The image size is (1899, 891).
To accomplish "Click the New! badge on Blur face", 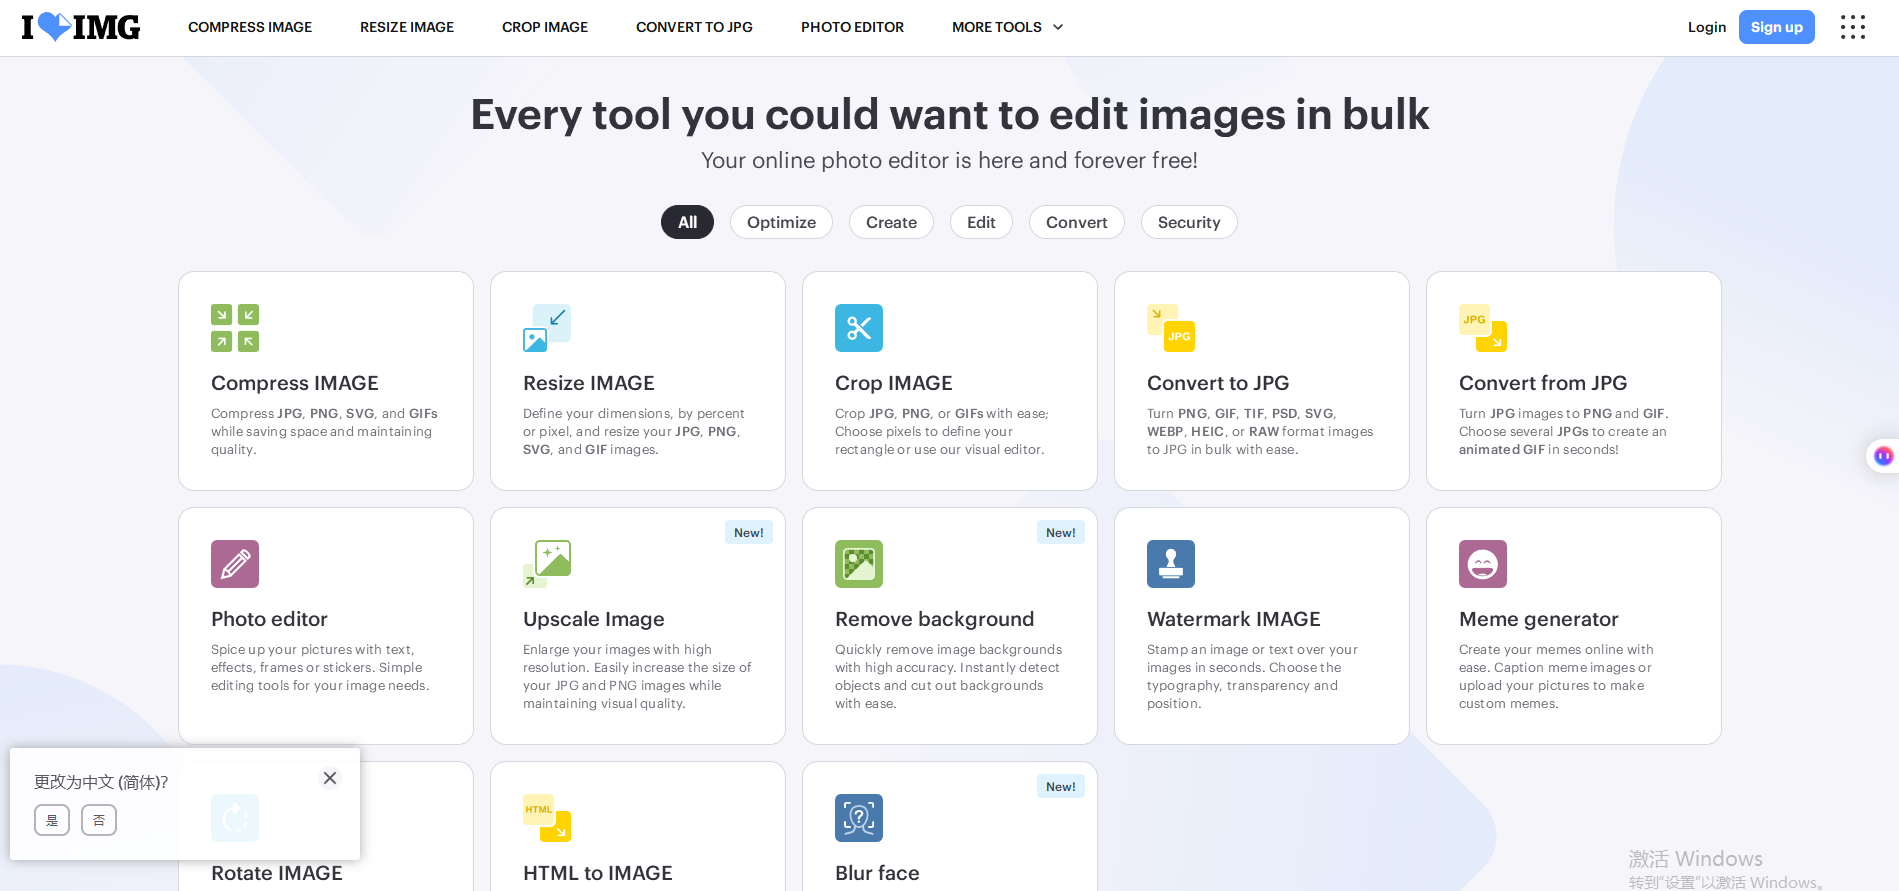I will [1061, 787].
